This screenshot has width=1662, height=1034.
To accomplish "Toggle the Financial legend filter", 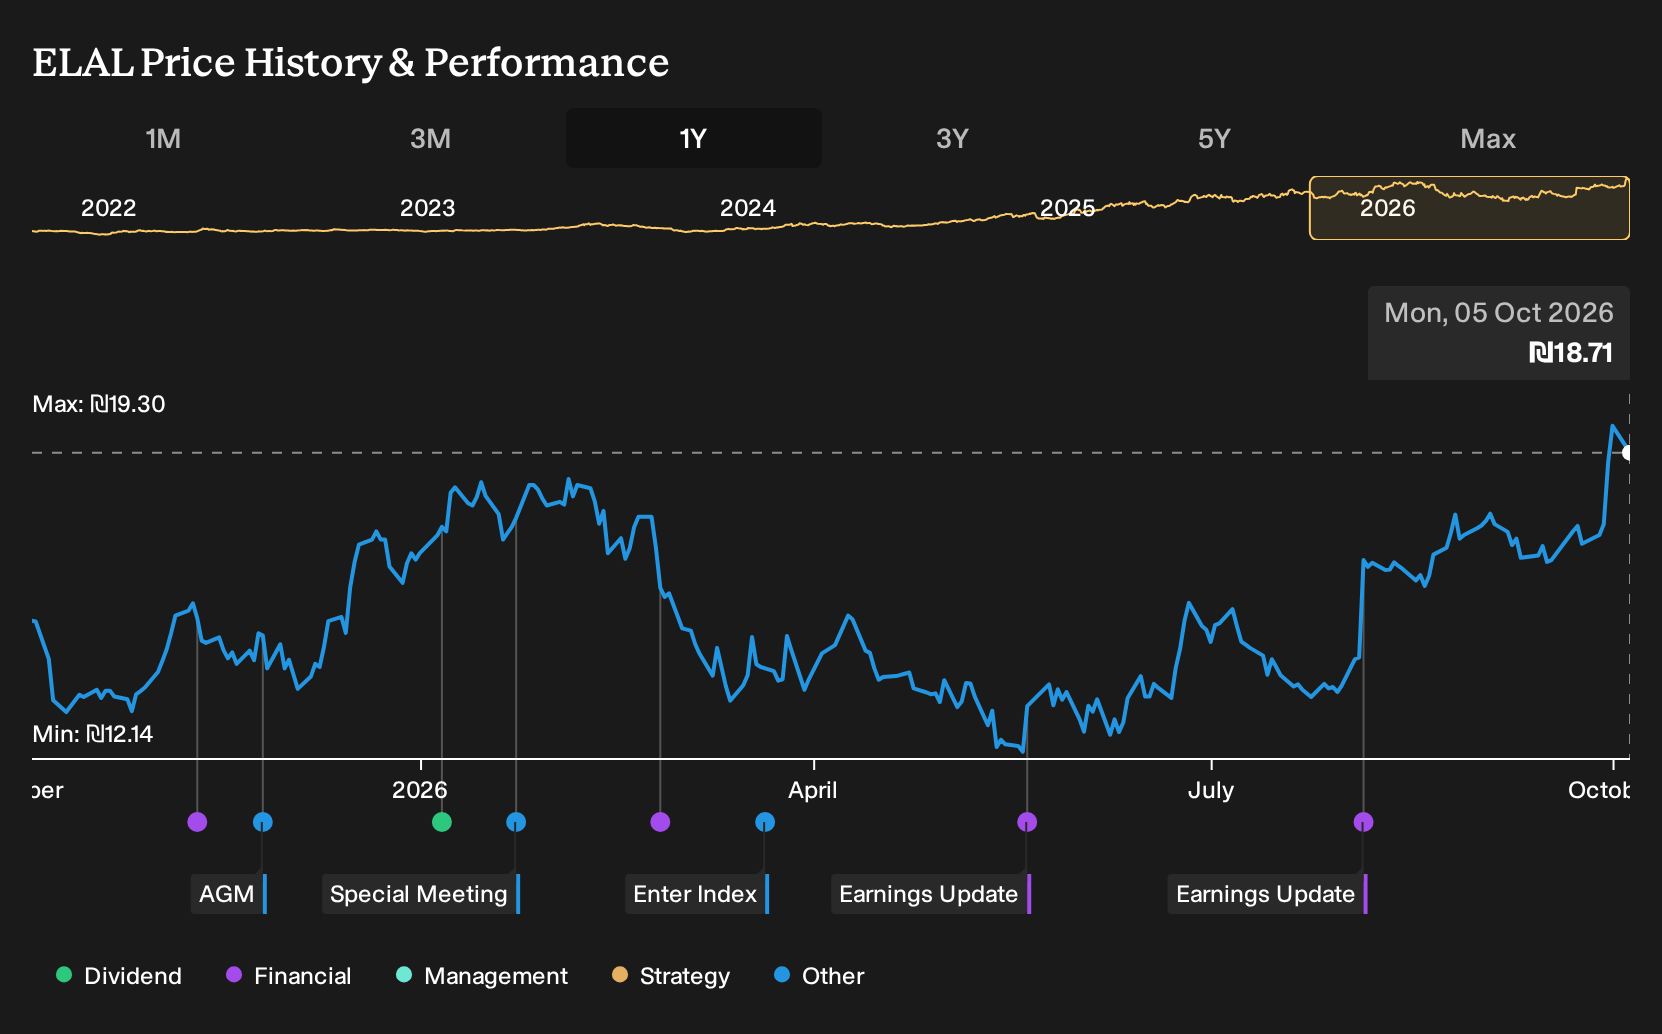I will [x=288, y=976].
